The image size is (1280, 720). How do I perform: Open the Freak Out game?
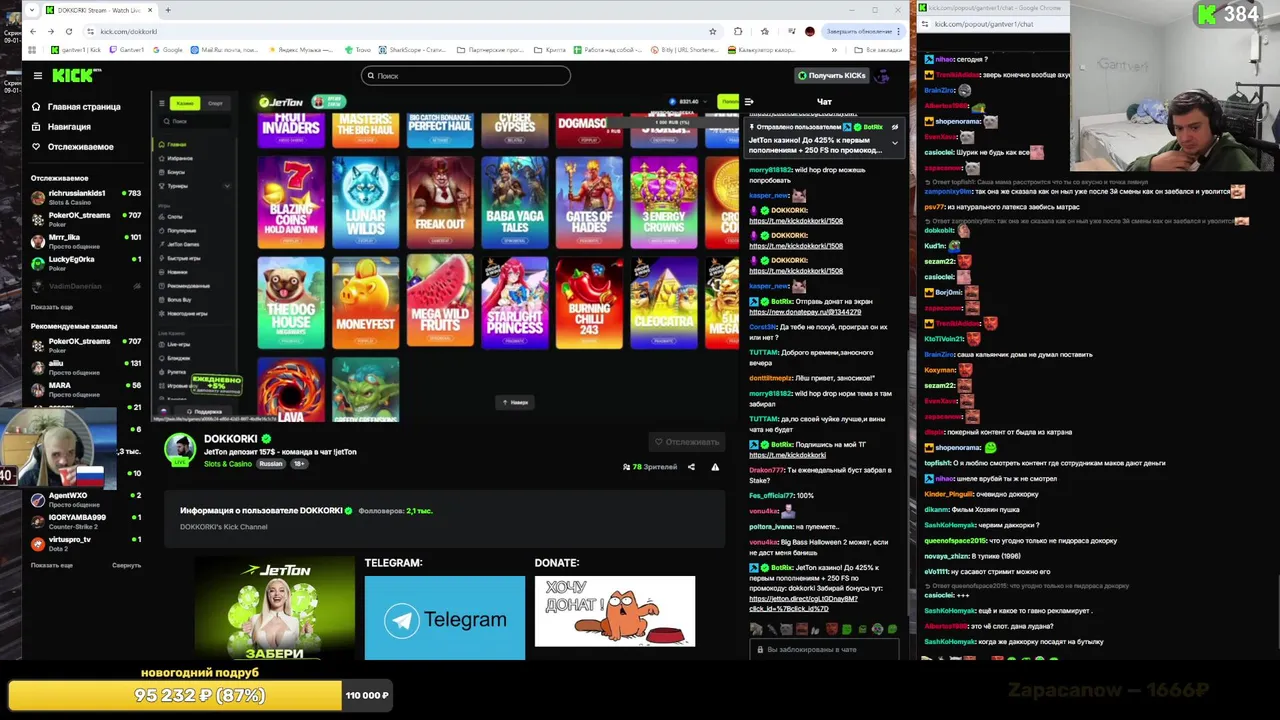pos(440,203)
